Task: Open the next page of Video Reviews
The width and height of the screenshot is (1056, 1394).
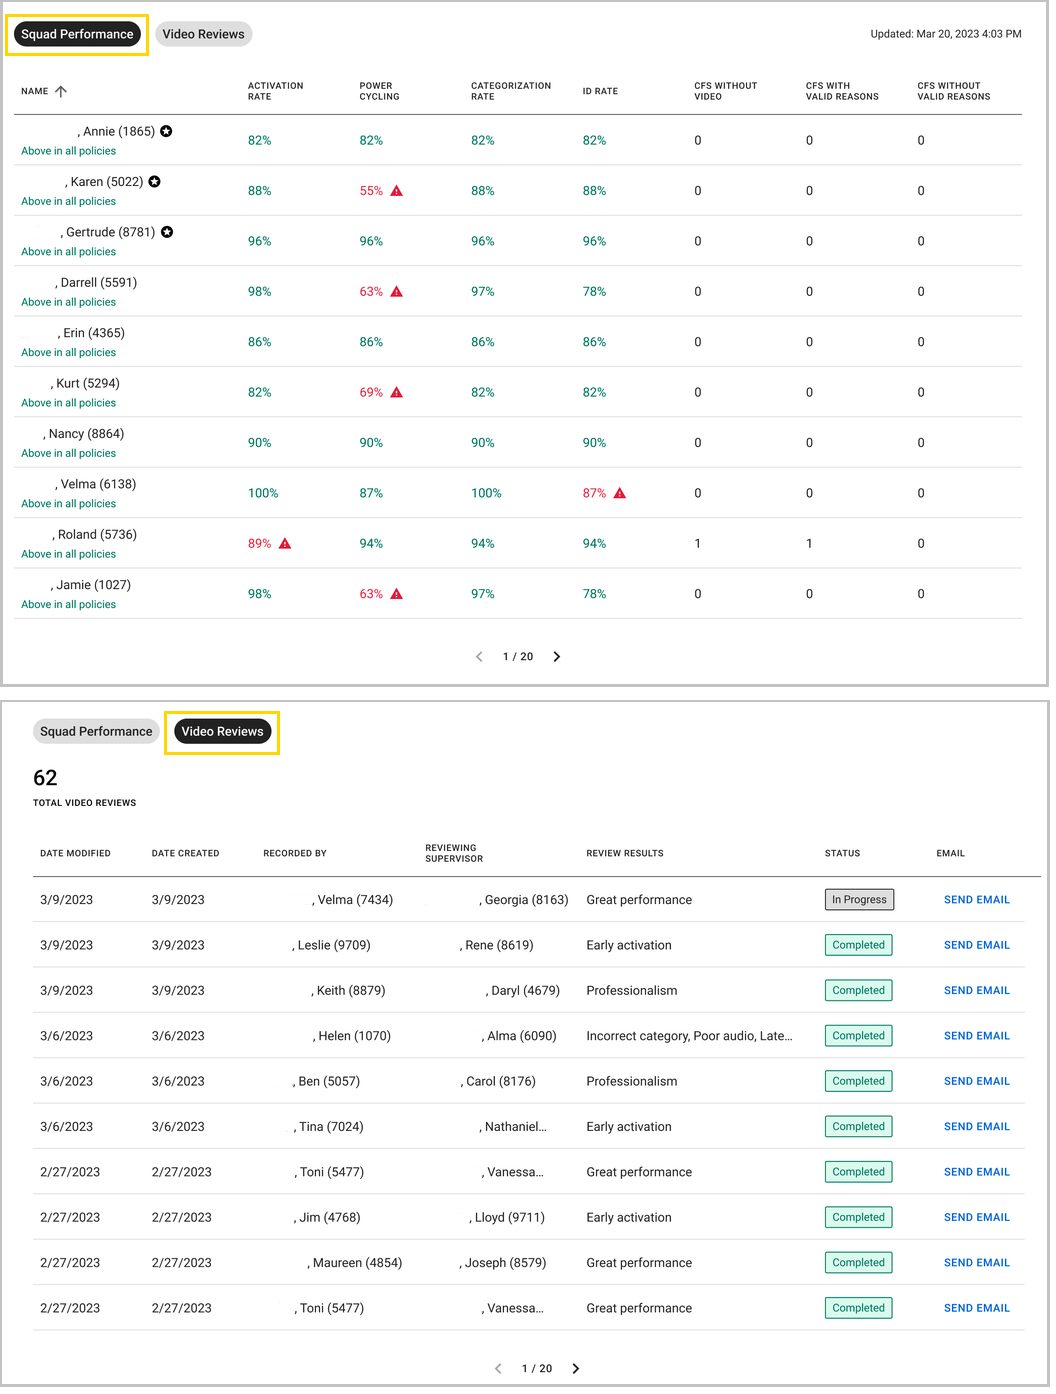Action: (x=576, y=1368)
